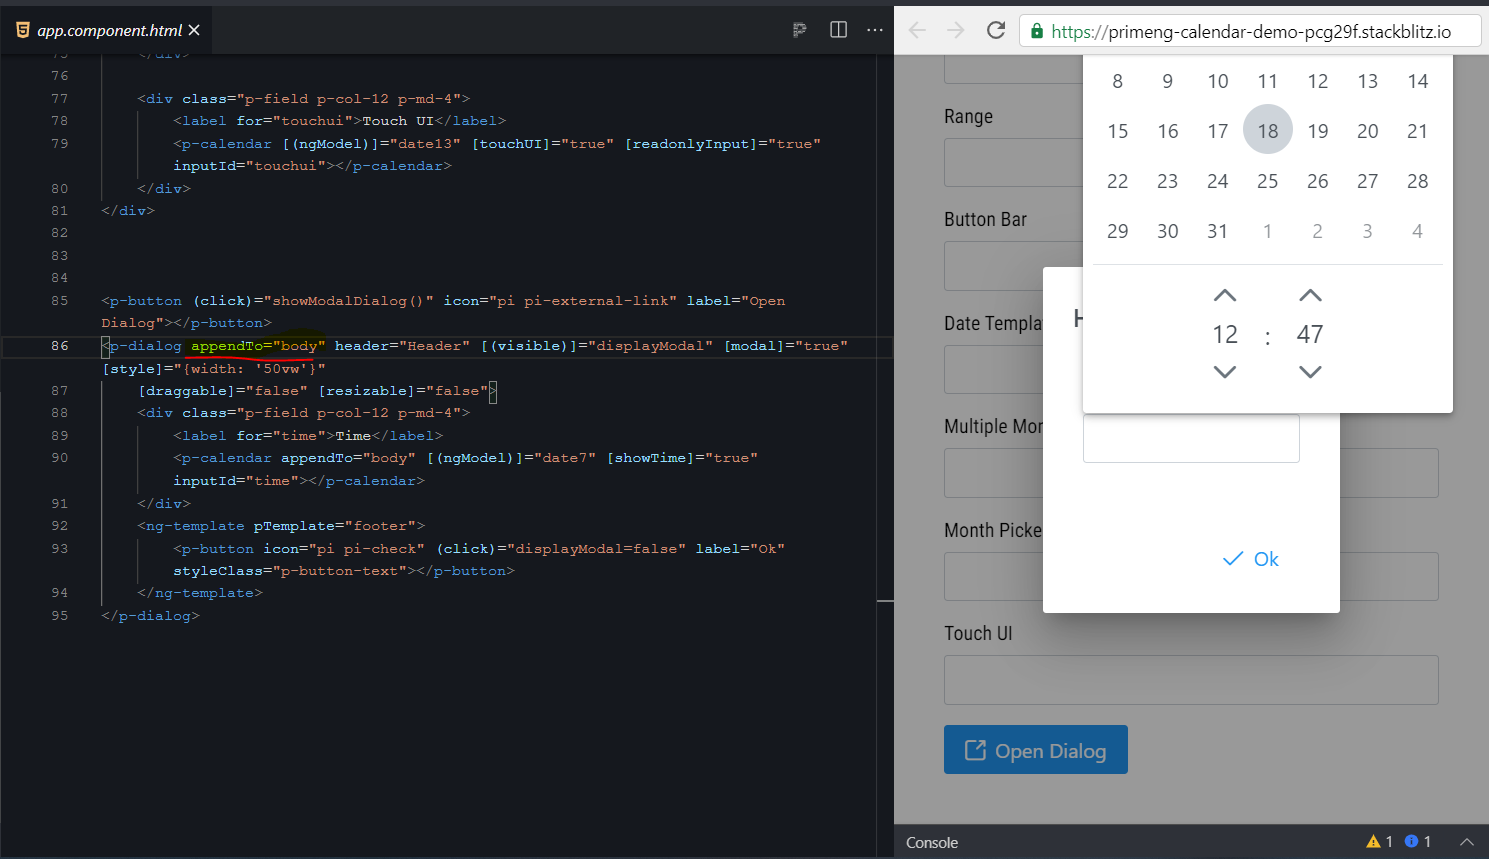Click the forward navigation arrow in the preview

click(x=956, y=30)
